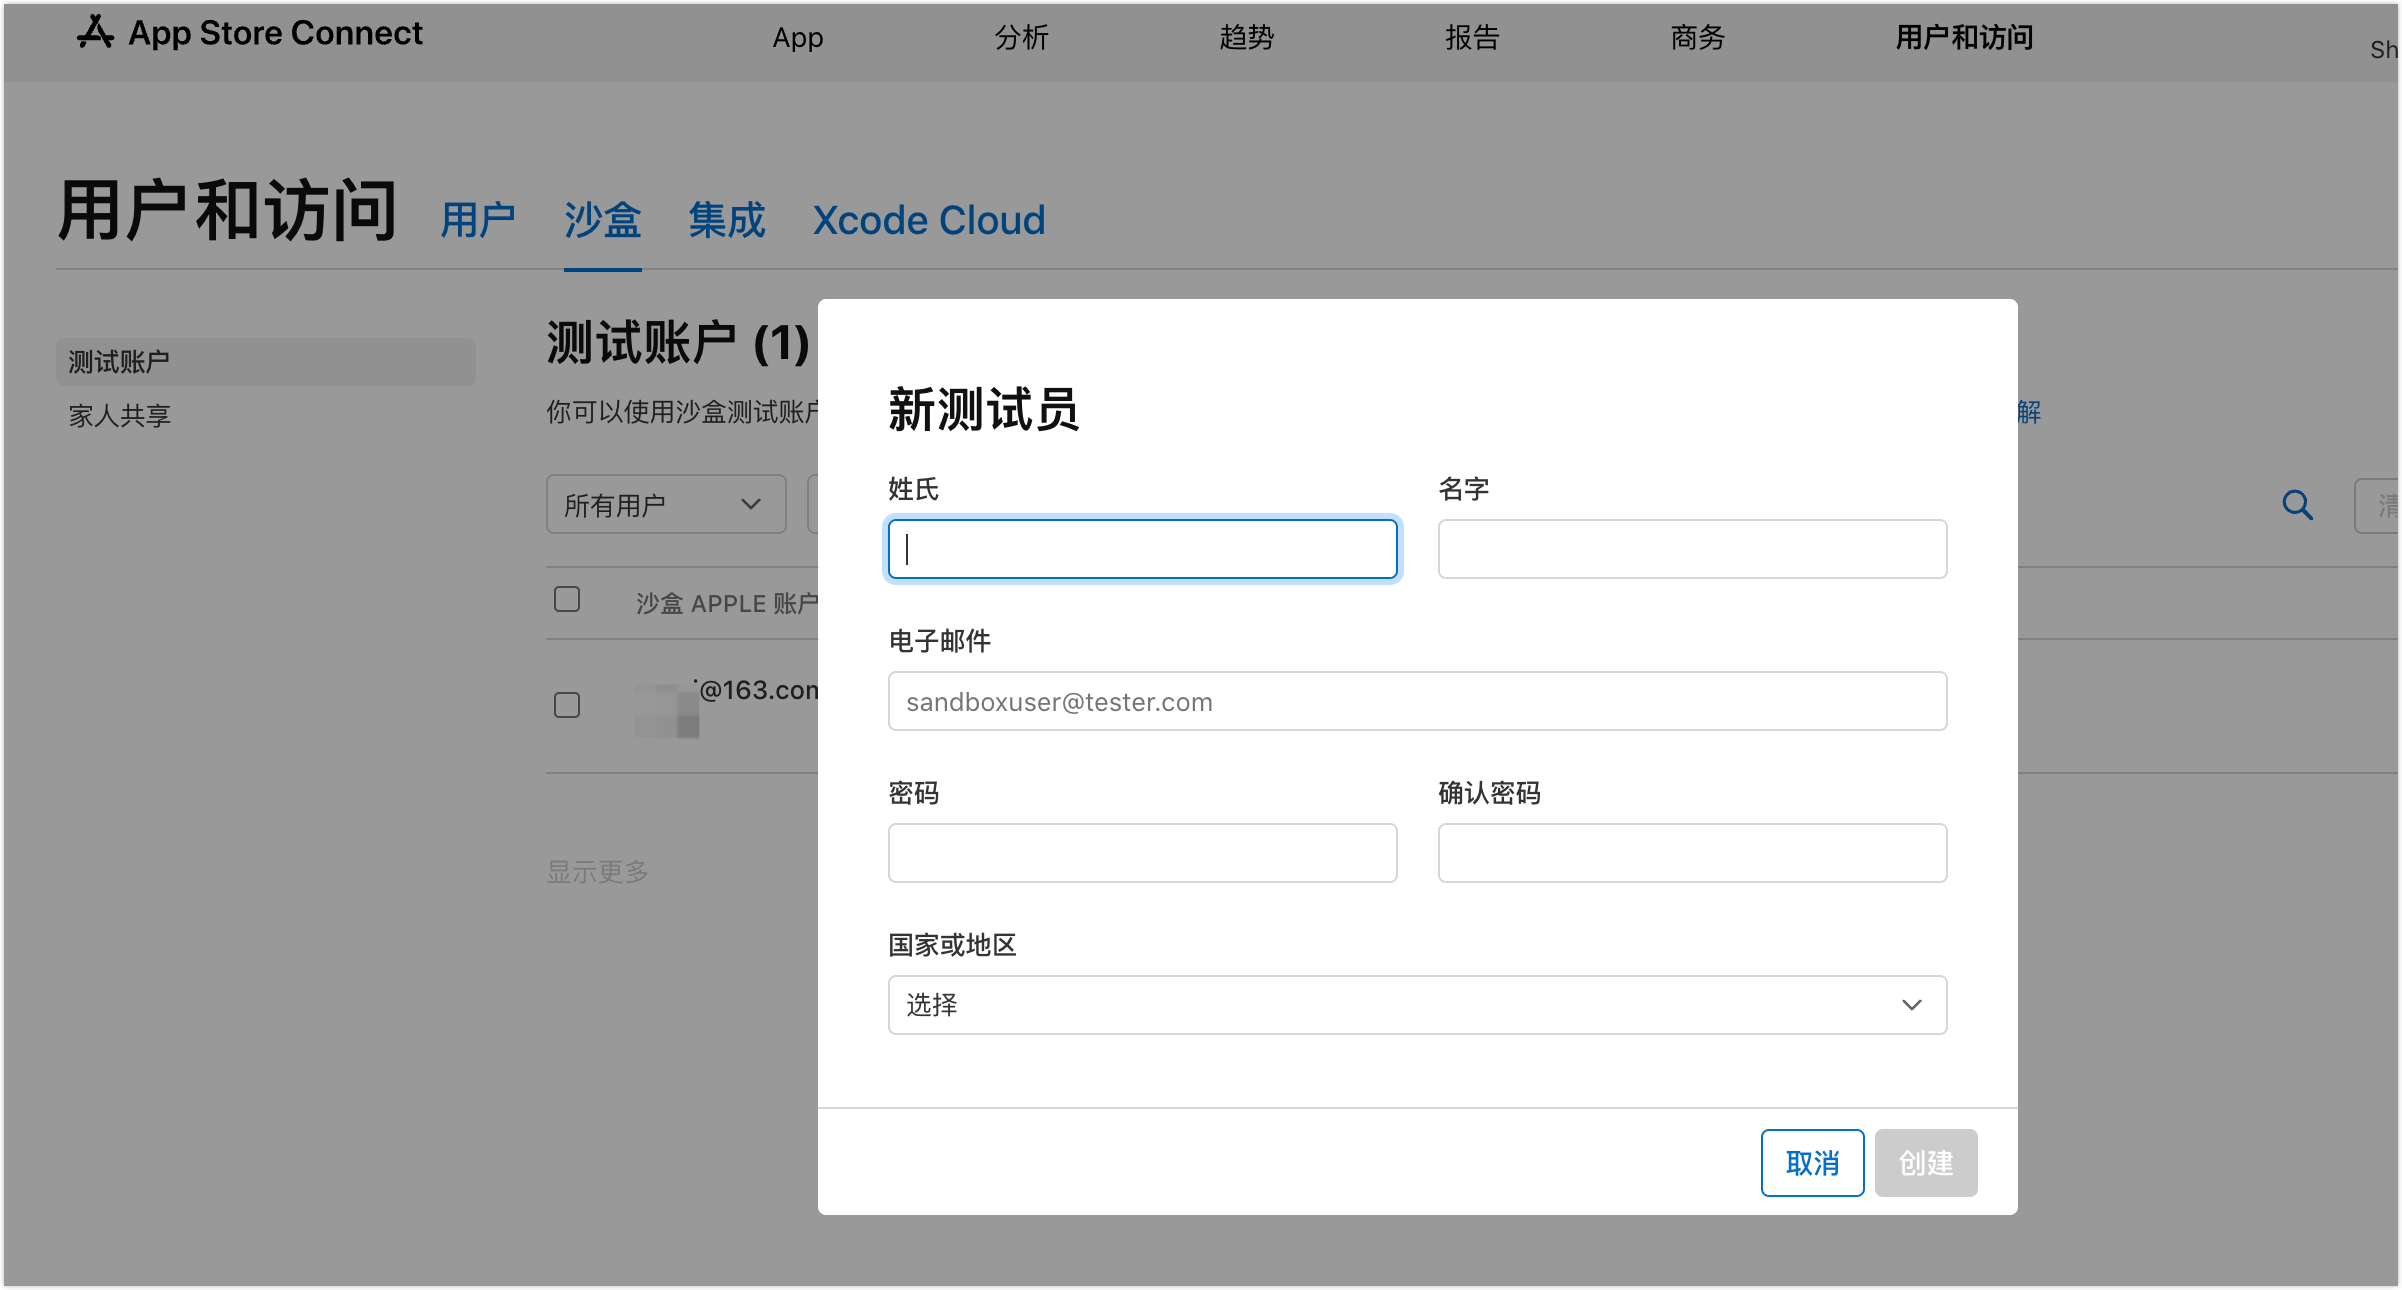This screenshot has height=1290, width=2402.
Task: Click the 确认密码 field
Action: 1691,853
